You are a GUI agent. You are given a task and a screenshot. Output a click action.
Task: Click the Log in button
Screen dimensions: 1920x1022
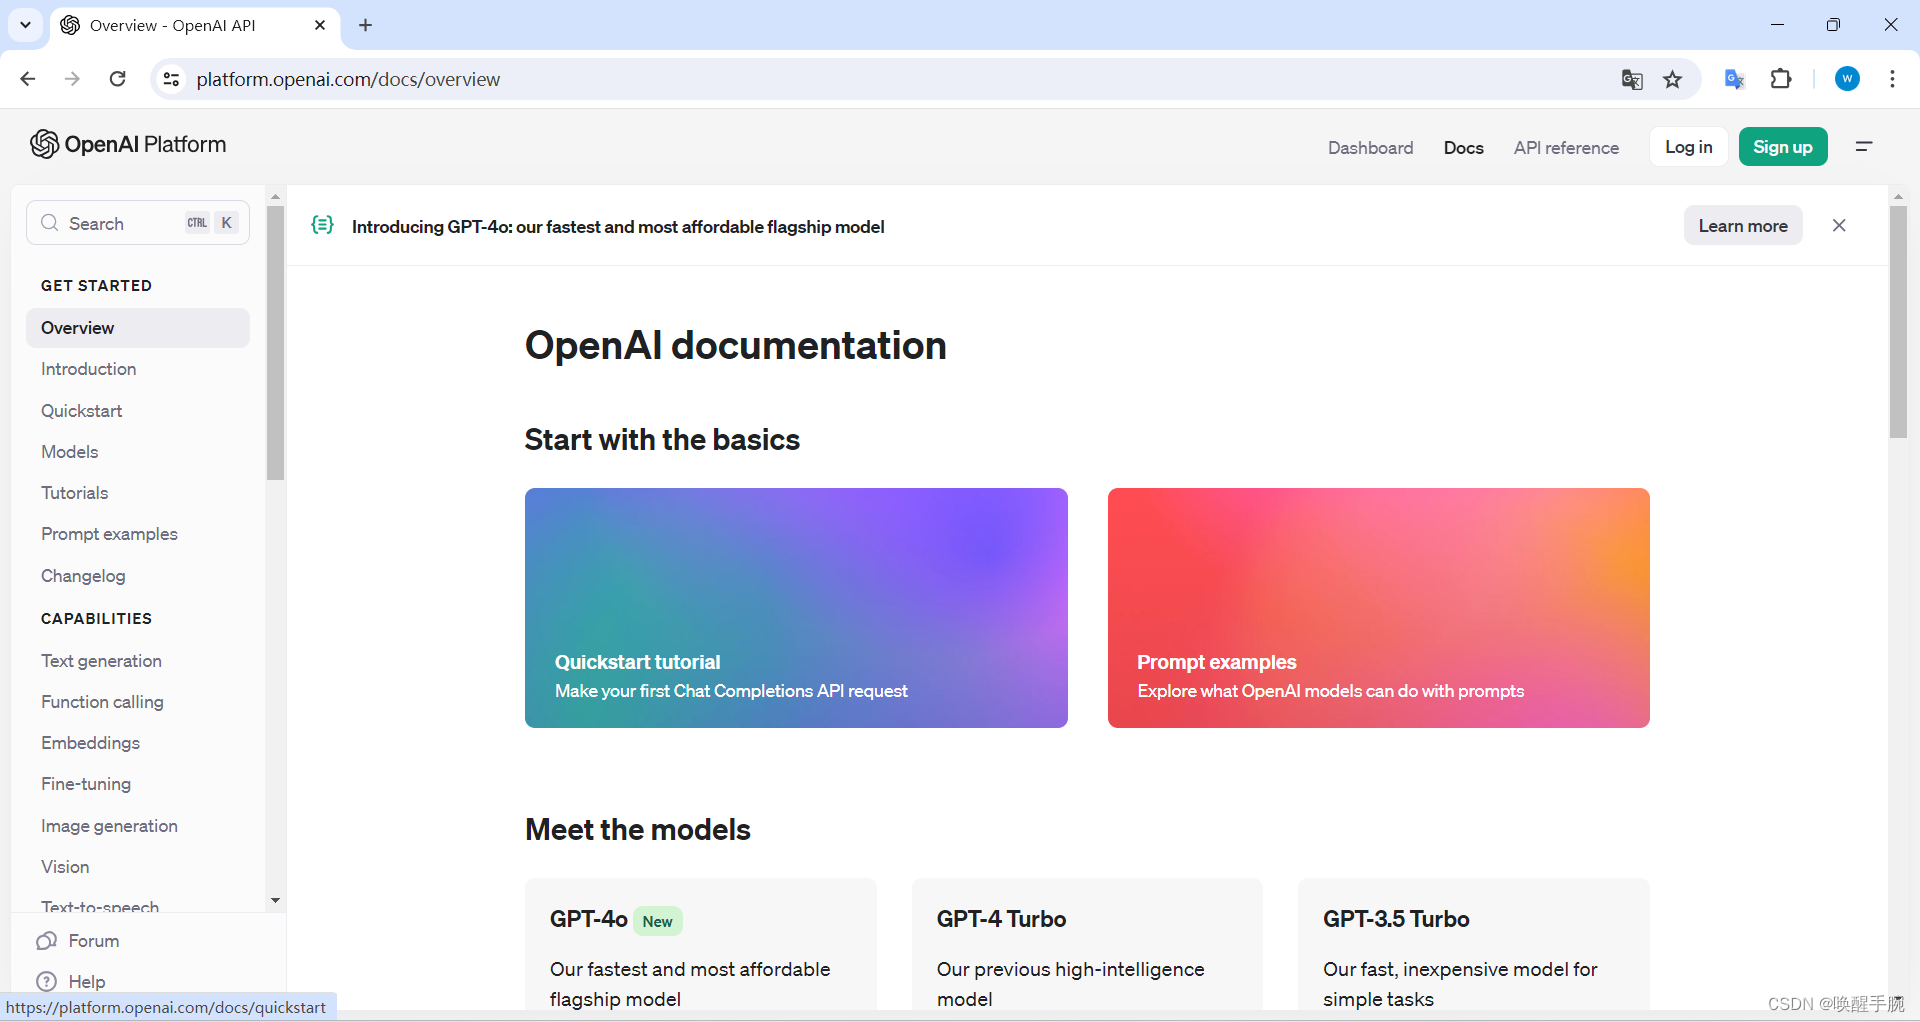click(x=1688, y=147)
